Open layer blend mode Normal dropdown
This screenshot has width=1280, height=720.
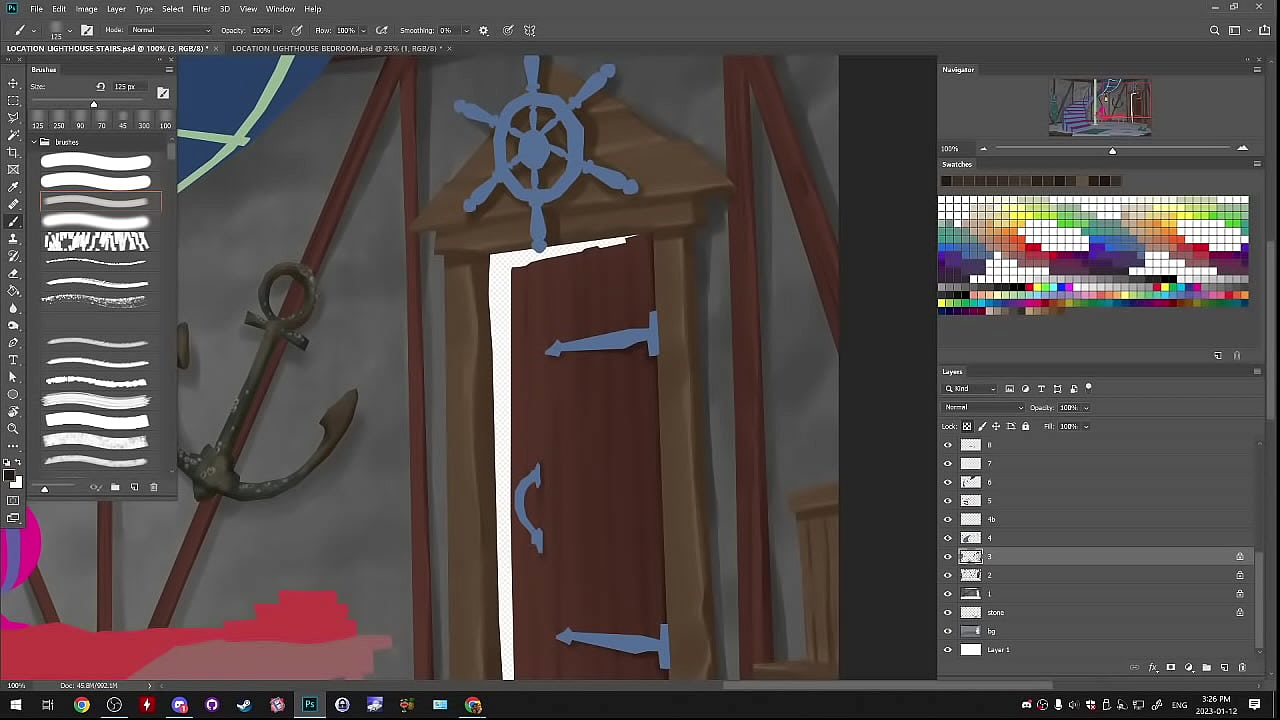coord(984,407)
